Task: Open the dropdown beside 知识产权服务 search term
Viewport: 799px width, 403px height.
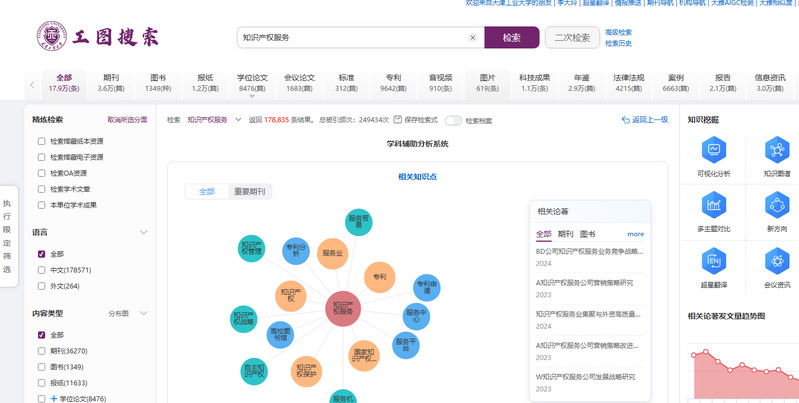Action: 237,120
